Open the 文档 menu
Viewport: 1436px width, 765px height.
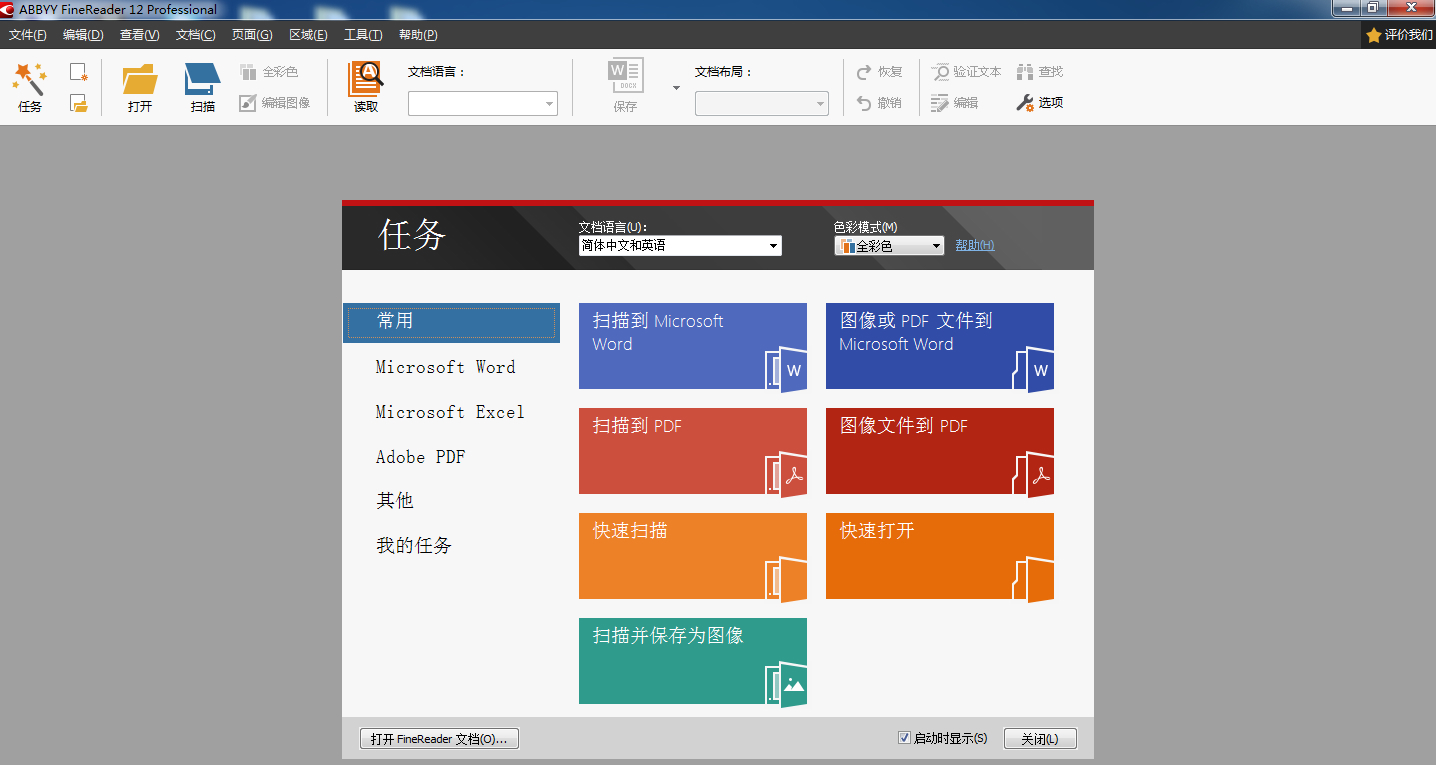pyautogui.click(x=195, y=35)
